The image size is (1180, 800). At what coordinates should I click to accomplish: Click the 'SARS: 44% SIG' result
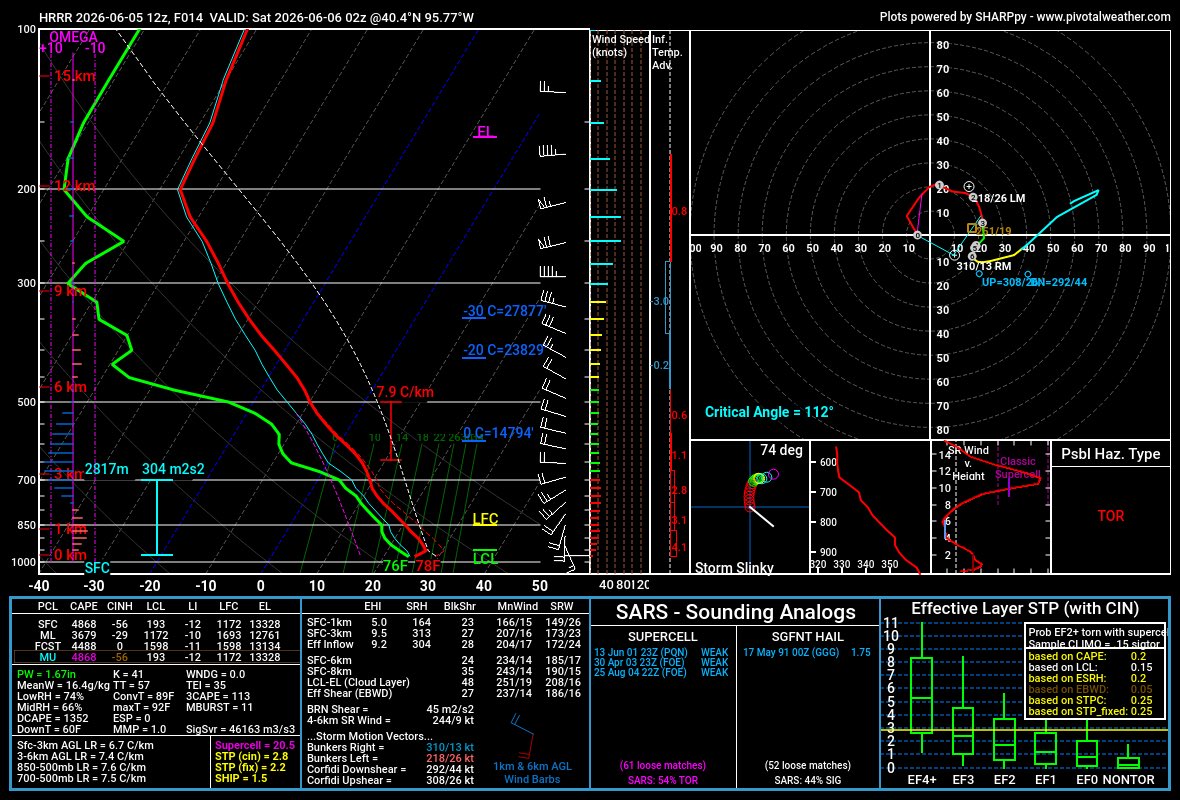tap(807, 780)
